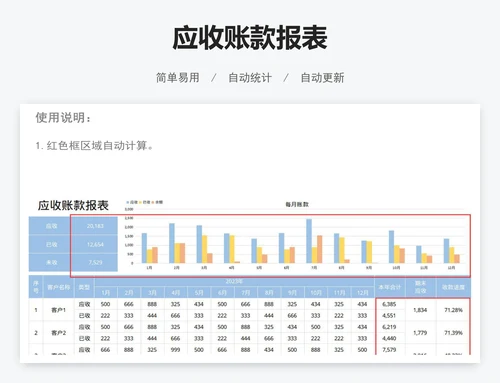This screenshot has width=500, height=383.
Task: Click the orange July bar in chart
Action: point(320,249)
